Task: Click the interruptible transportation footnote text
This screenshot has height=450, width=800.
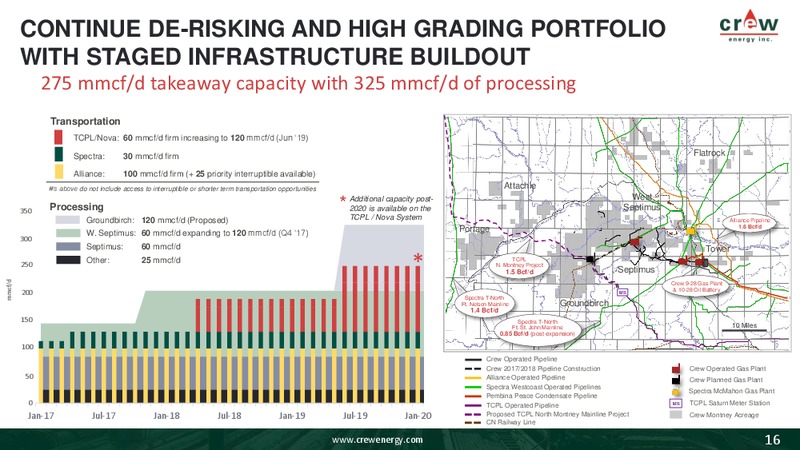Action: point(182,189)
